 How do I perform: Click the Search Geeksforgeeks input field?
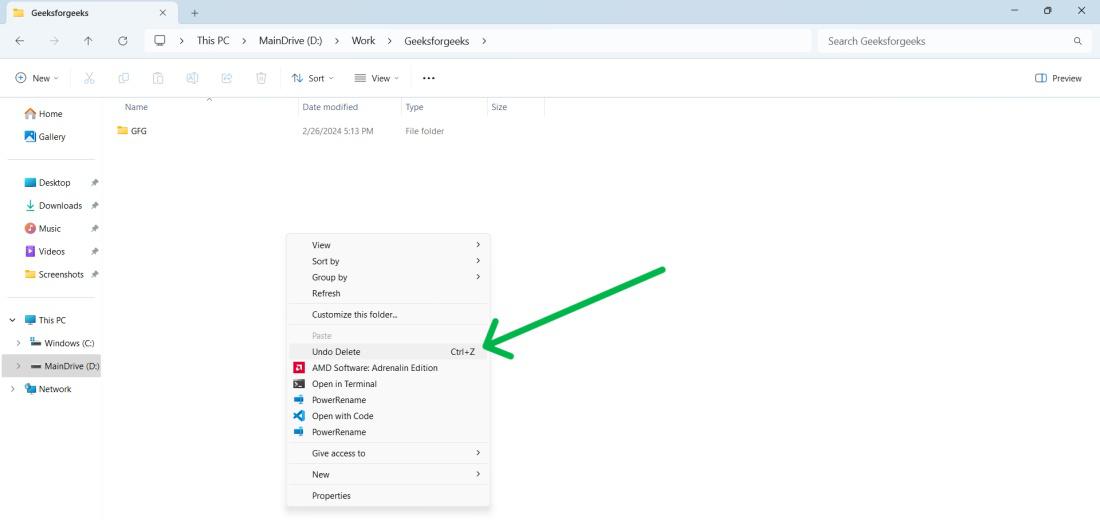pos(953,41)
